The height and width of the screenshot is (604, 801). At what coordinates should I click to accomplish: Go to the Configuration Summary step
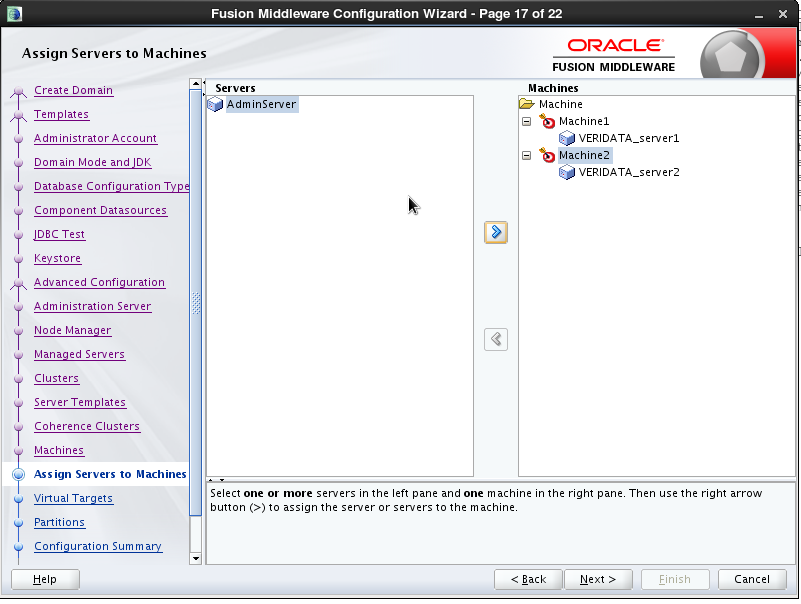point(98,547)
